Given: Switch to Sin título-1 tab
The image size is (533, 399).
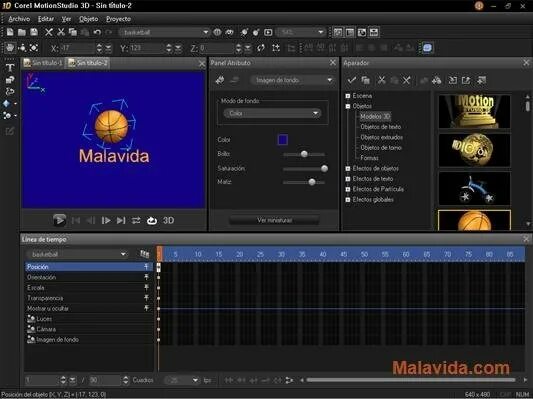Looking at the screenshot, I should (43, 63).
